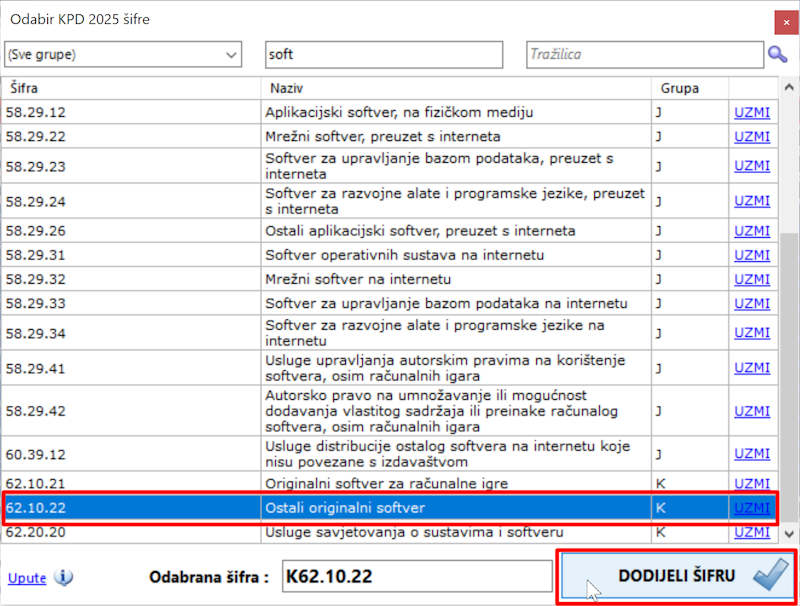Click the Grupa column header
The image size is (800, 606).
(x=690, y=88)
